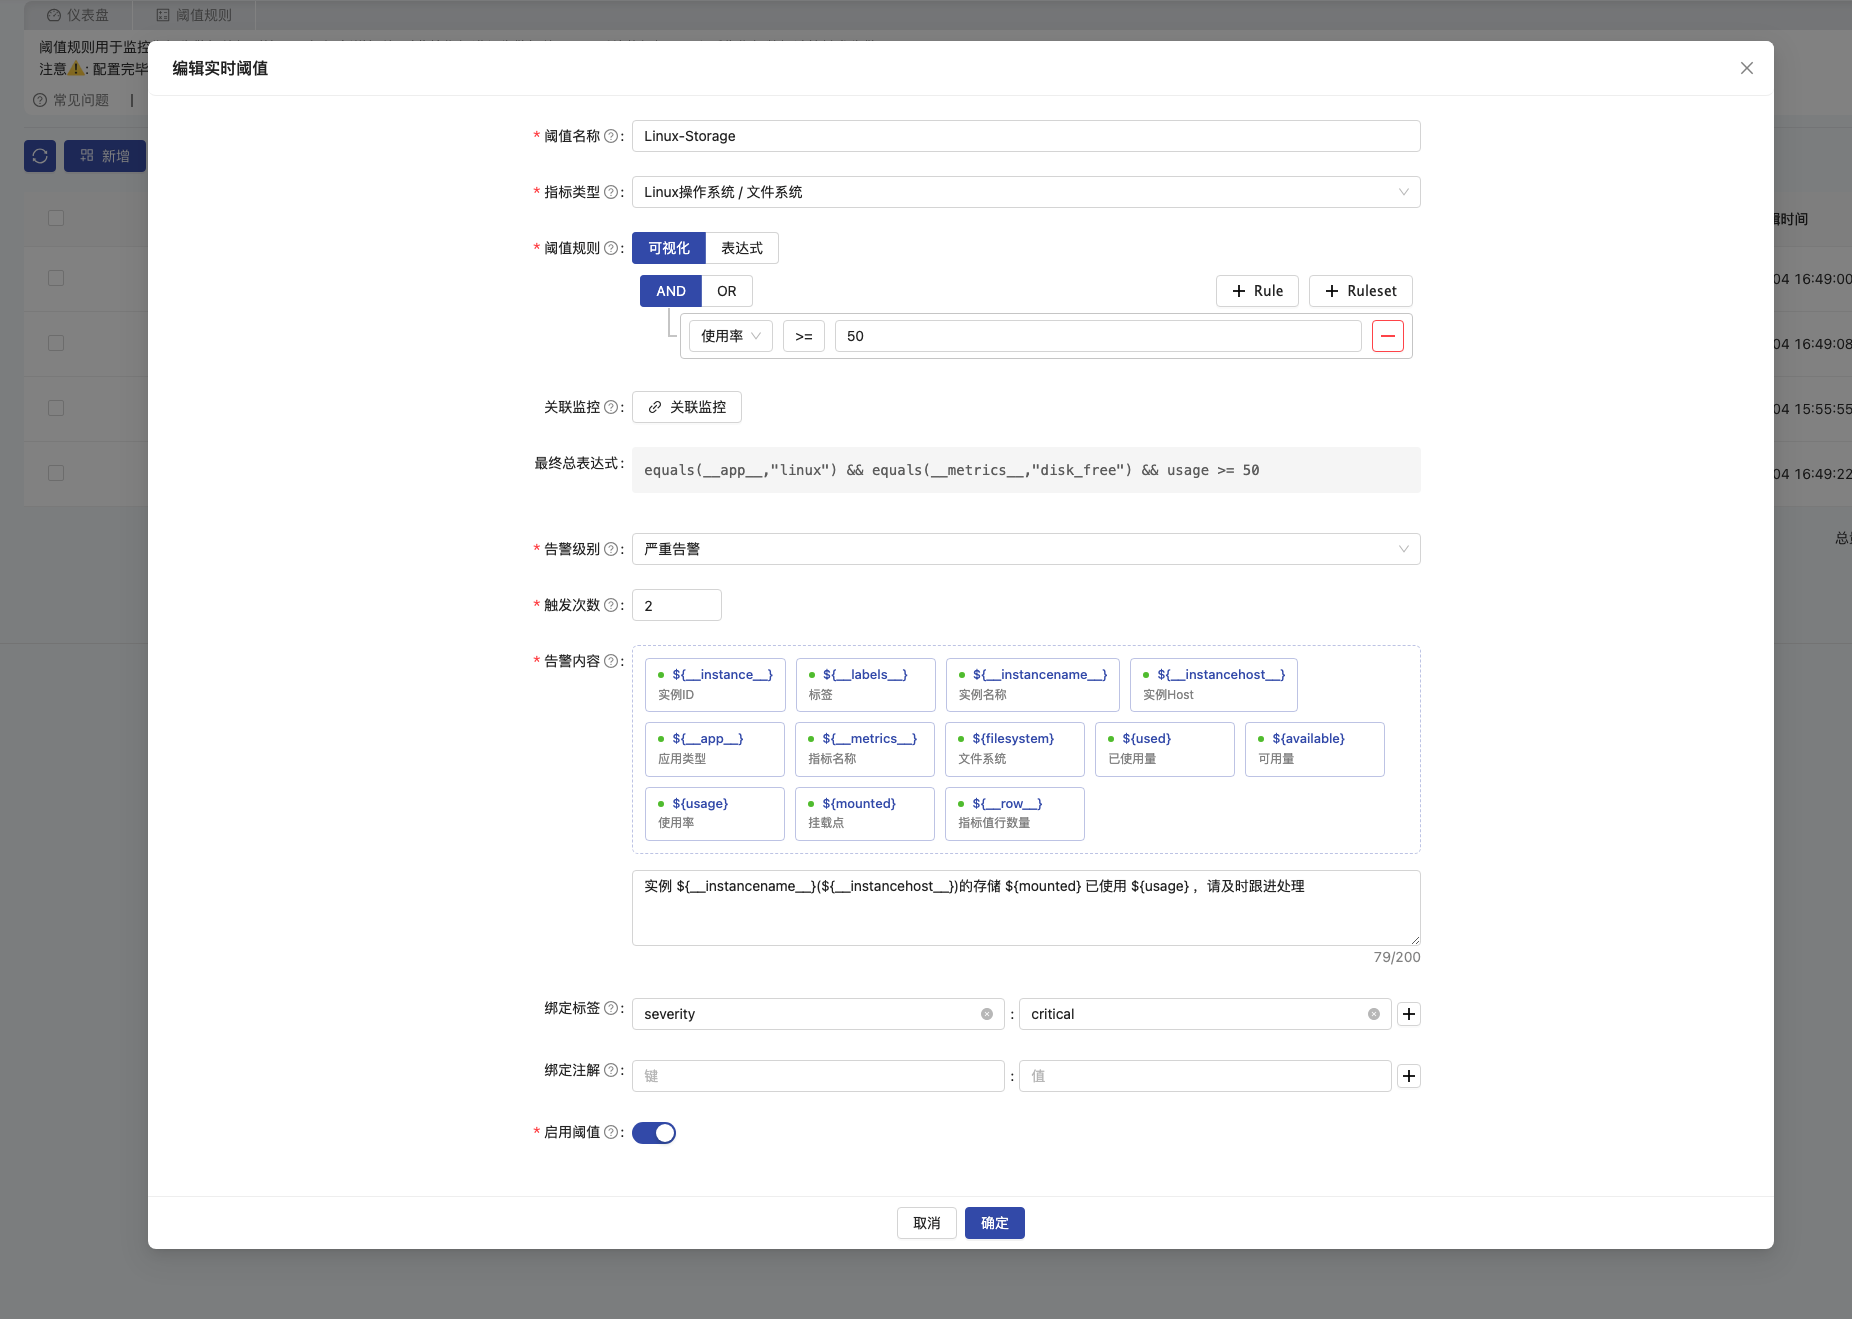This screenshot has width=1852, height=1319.
Task: Click the plus icon beside the critical label value
Action: tap(1408, 1014)
